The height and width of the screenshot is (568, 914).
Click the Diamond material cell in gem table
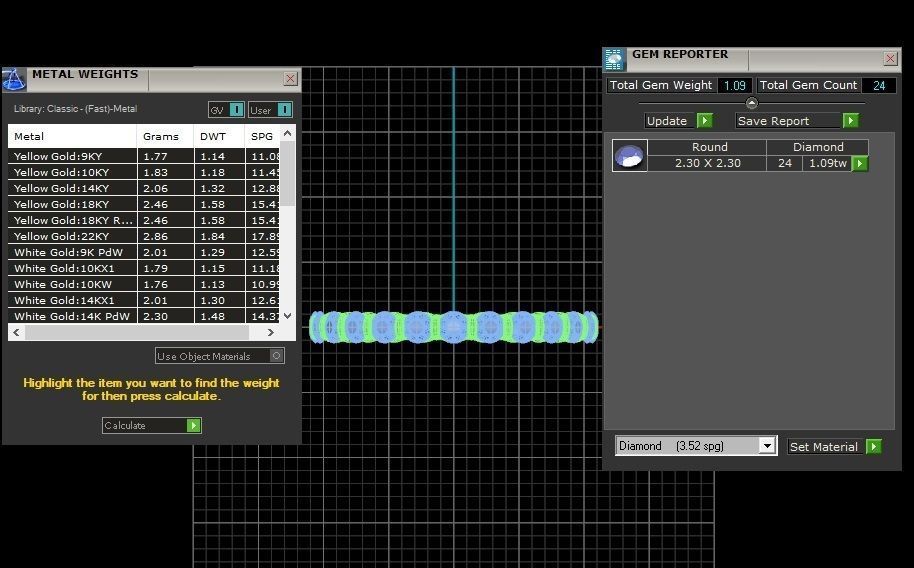[x=818, y=147]
